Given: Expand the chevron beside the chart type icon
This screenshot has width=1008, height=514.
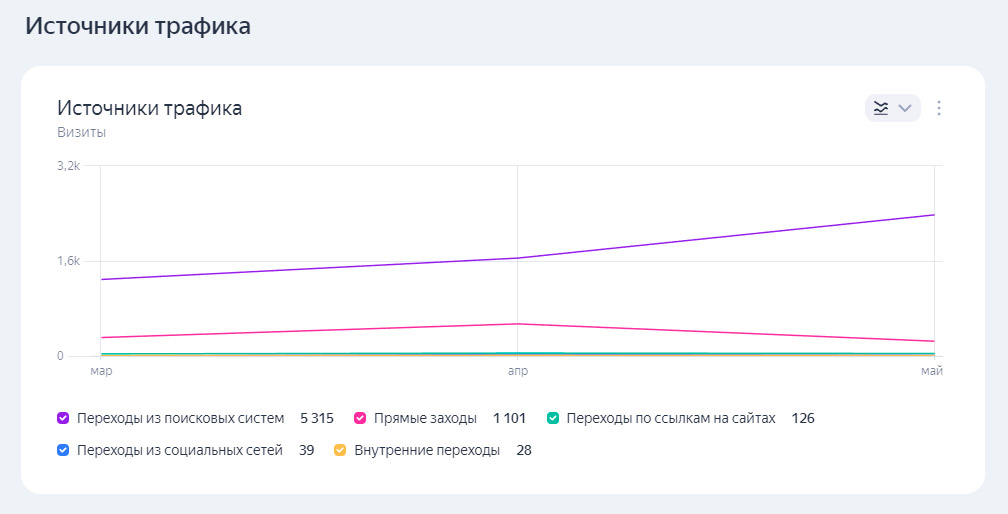Looking at the screenshot, I should tap(905, 108).
